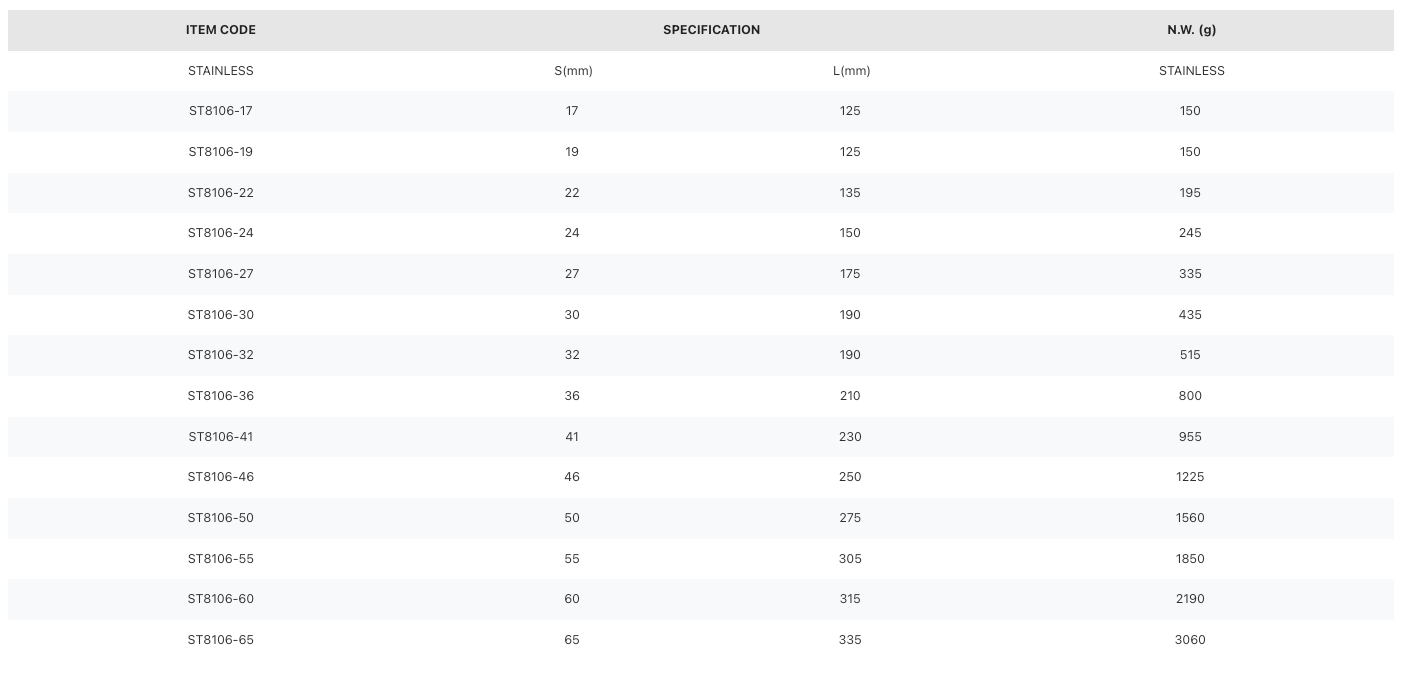Click the ITEM CODE column header

point(221,30)
